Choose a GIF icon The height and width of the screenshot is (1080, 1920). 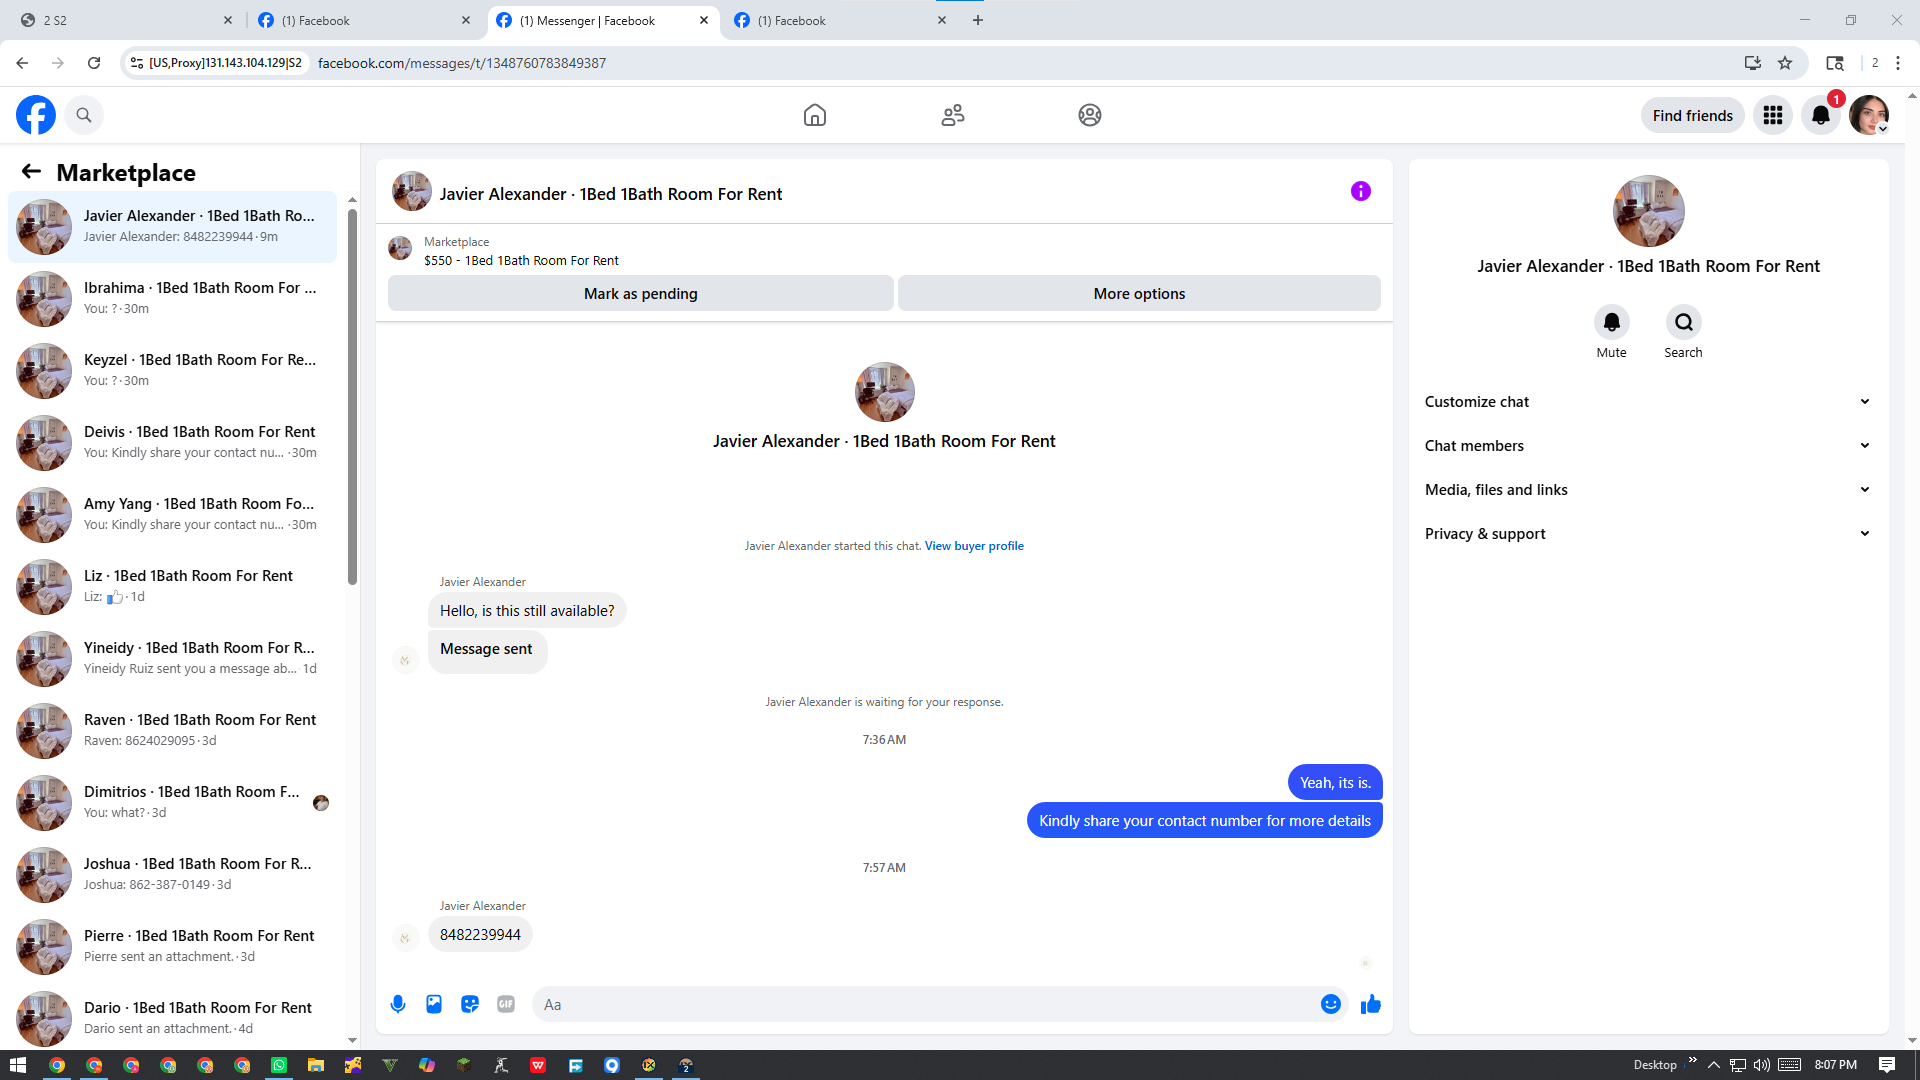coord(506,1004)
